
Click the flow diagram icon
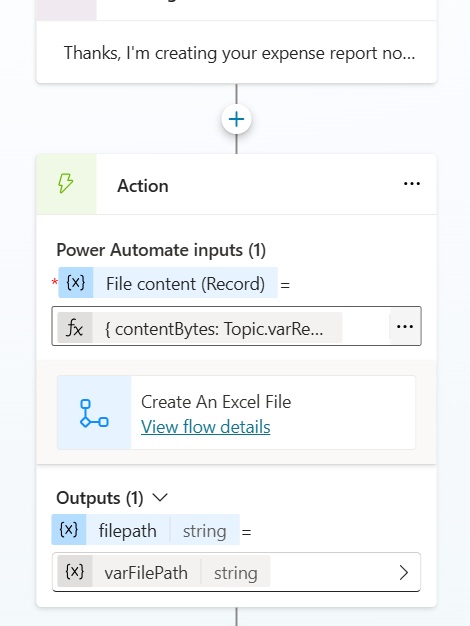click(94, 413)
